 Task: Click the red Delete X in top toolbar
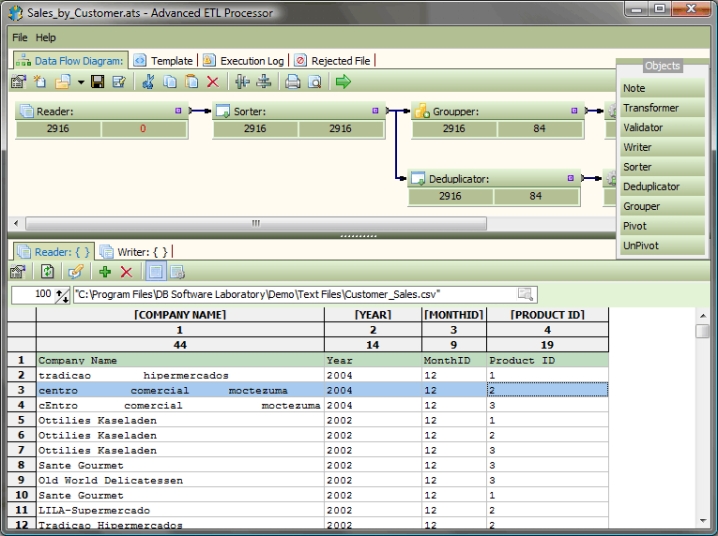coord(213,82)
